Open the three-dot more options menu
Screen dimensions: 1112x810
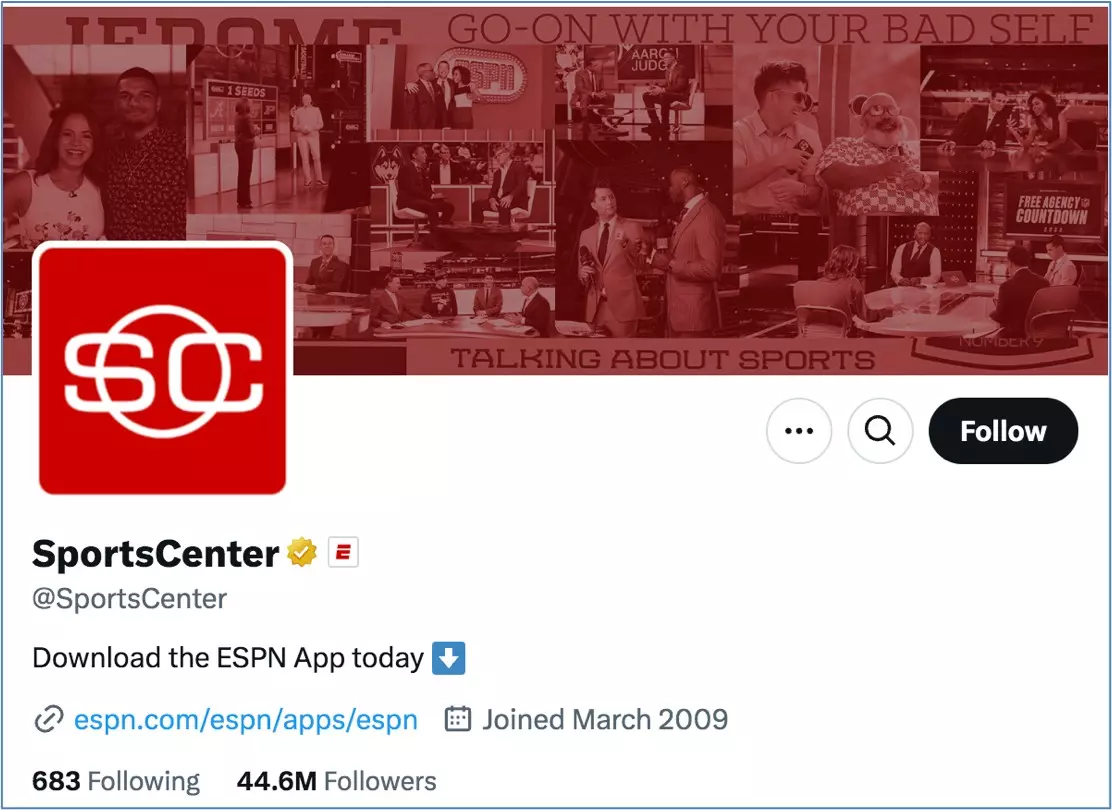coord(799,431)
